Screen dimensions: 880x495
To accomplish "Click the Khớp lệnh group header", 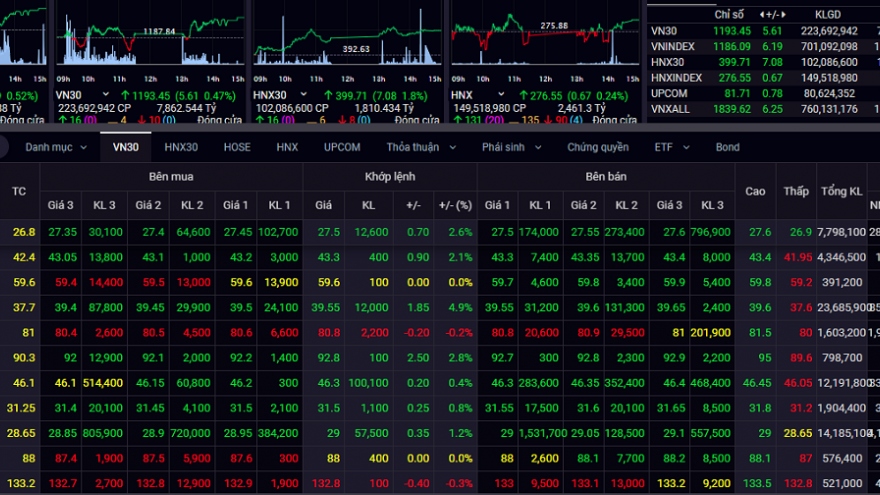I will (390, 177).
